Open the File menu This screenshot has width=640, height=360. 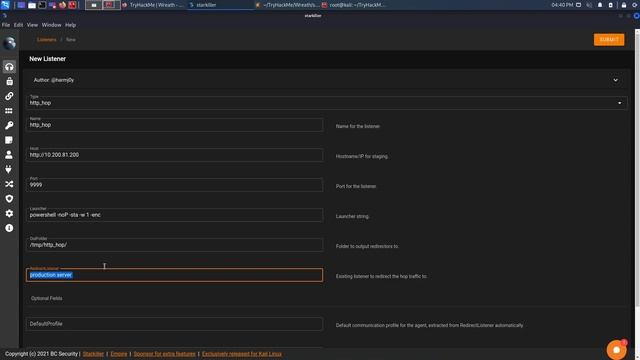coord(6,25)
